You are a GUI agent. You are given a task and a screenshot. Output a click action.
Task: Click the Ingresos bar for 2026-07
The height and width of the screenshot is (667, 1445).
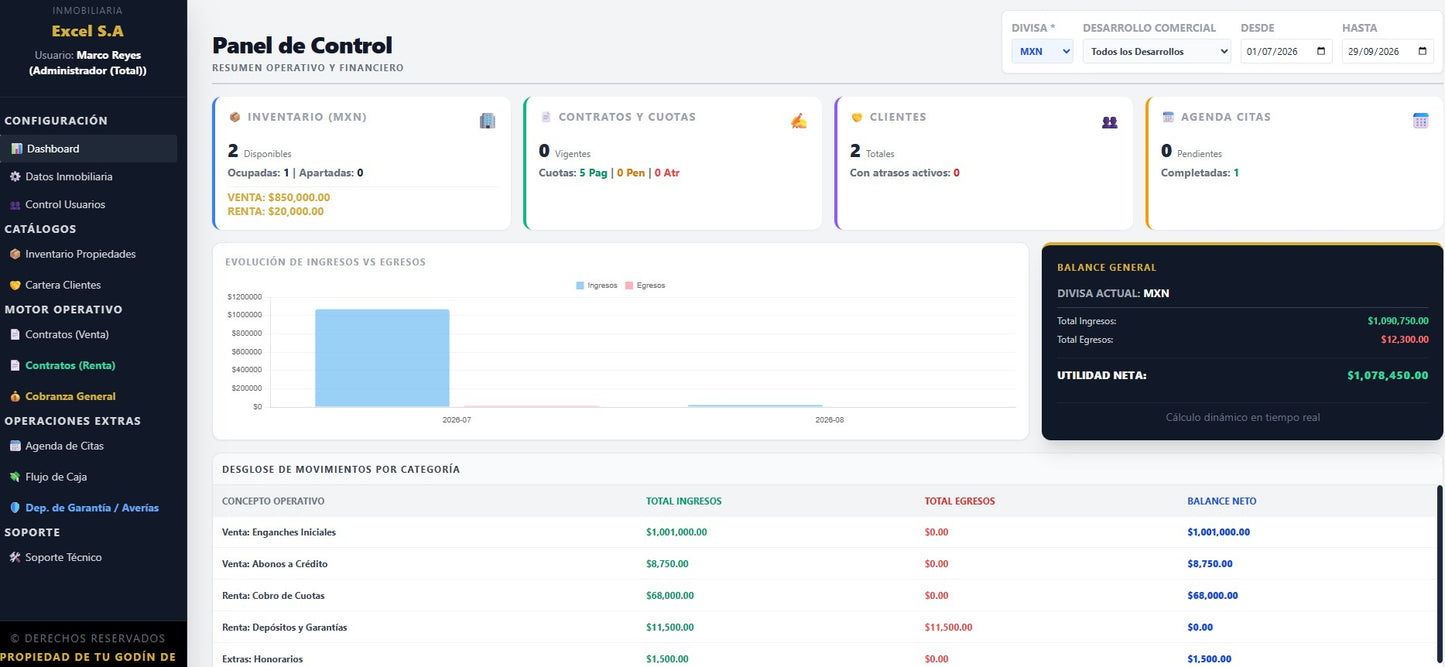coord(382,358)
